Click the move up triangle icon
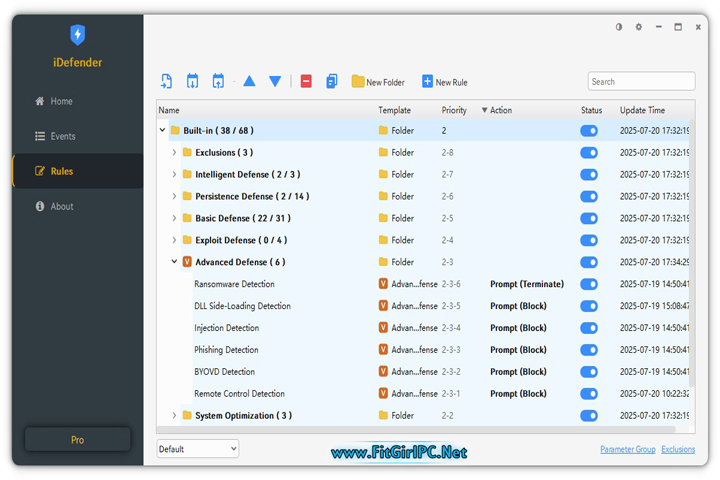This screenshot has height=480, width=720. (x=249, y=81)
